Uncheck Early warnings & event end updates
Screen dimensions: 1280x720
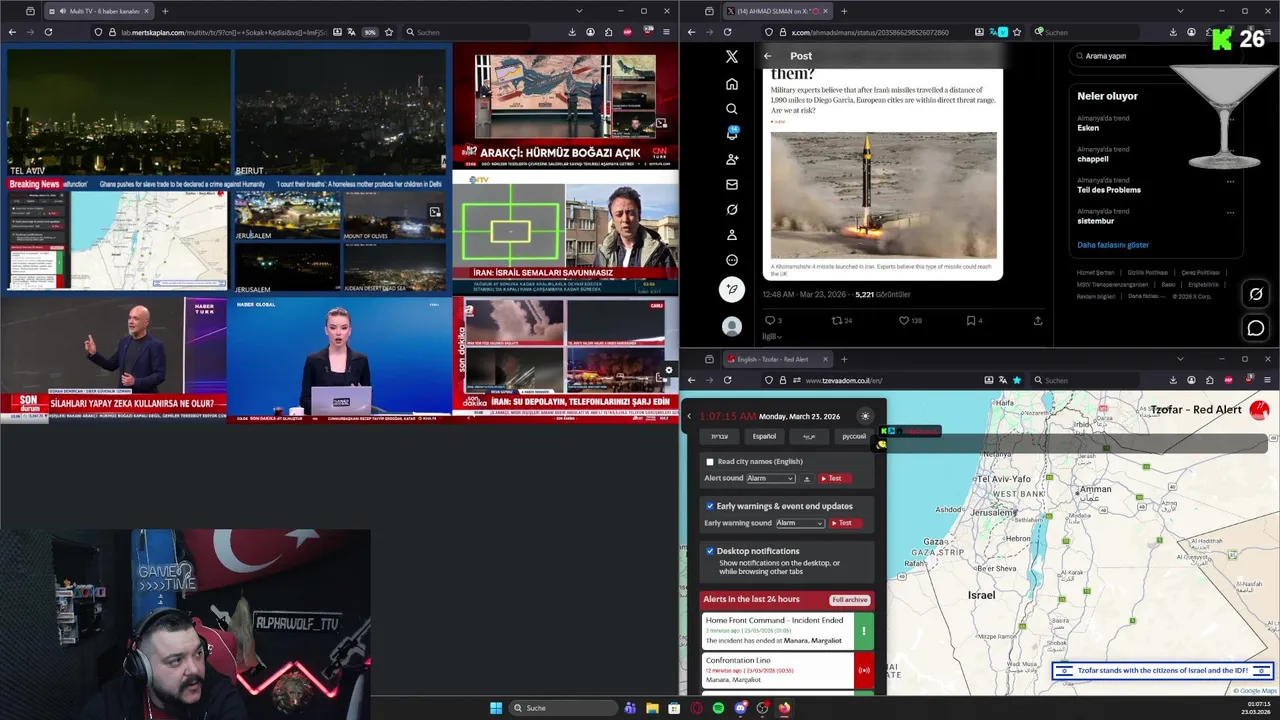pyautogui.click(x=710, y=506)
